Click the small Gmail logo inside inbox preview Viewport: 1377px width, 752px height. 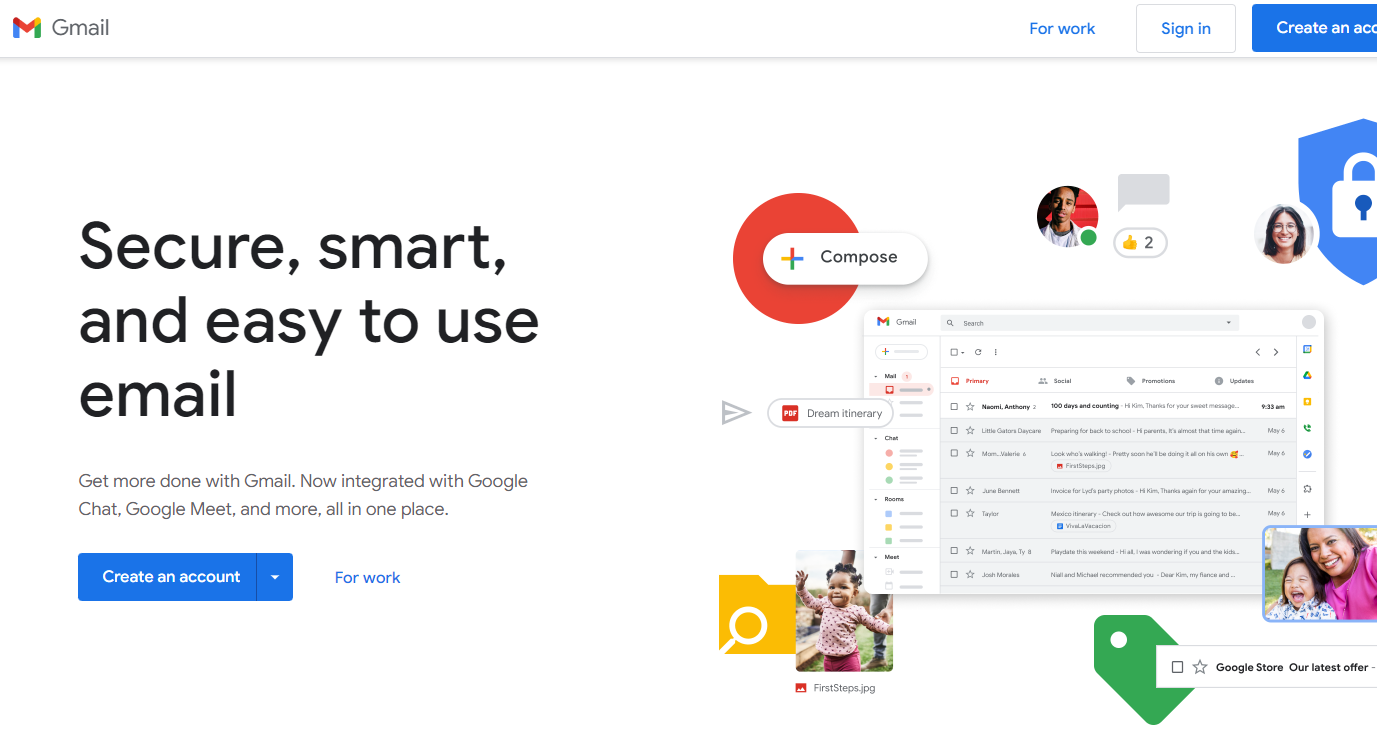883,322
